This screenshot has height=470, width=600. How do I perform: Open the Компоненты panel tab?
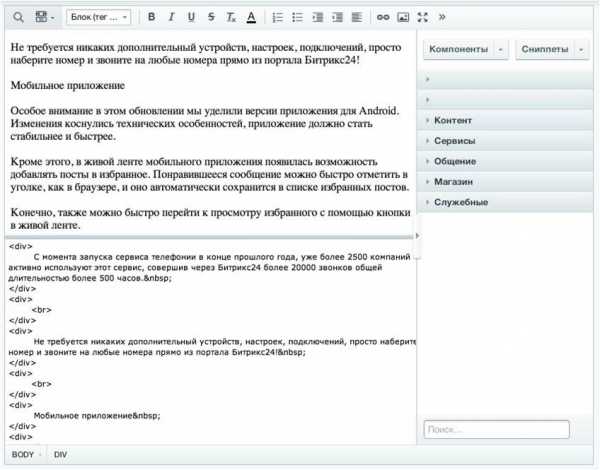pyautogui.click(x=458, y=49)
